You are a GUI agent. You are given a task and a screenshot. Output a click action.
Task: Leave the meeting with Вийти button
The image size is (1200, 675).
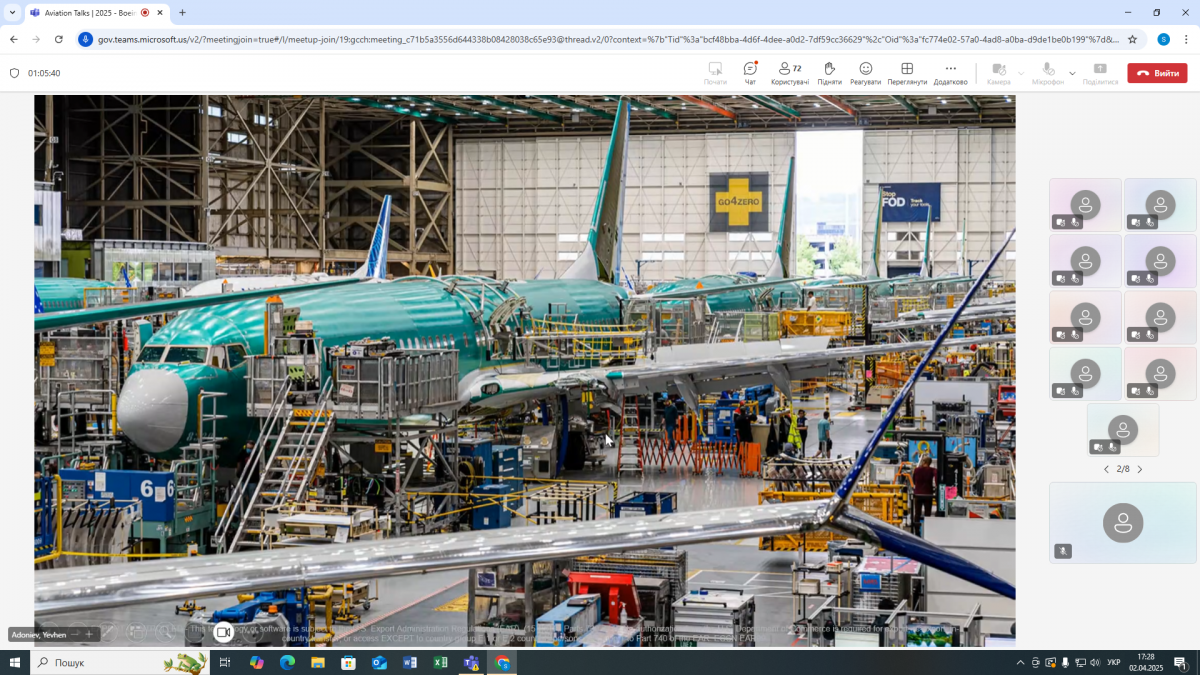click(x=1157, y=73)
